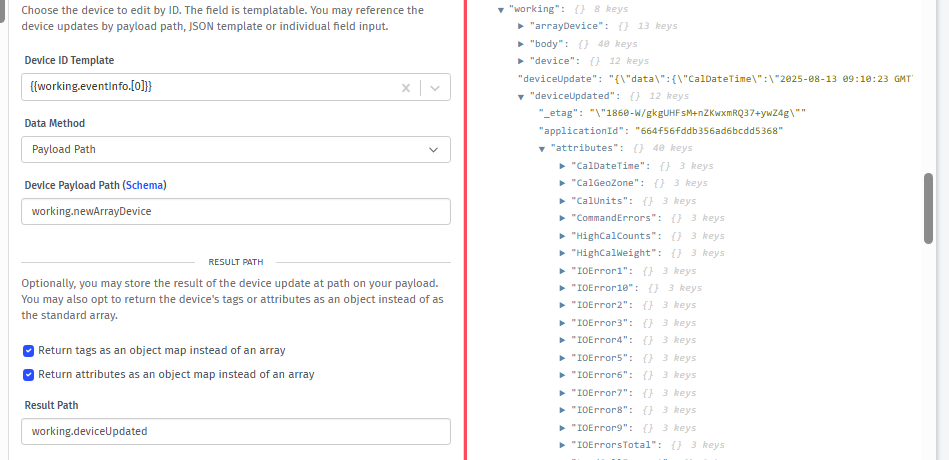The image size is (949, 460).
Task: Toggle Return tags as object map checkbox
Action: [x=29, y=351]
